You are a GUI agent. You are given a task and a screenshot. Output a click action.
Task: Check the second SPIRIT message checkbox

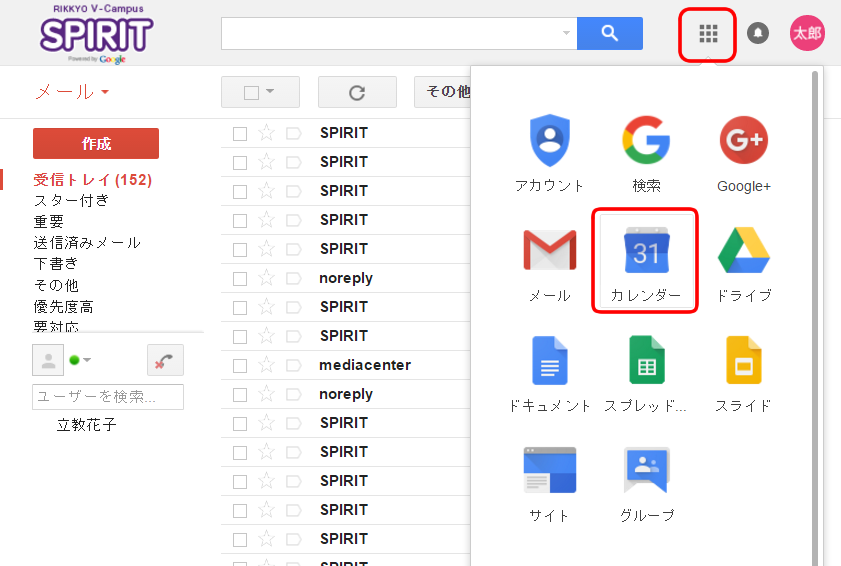click(240, 162)
